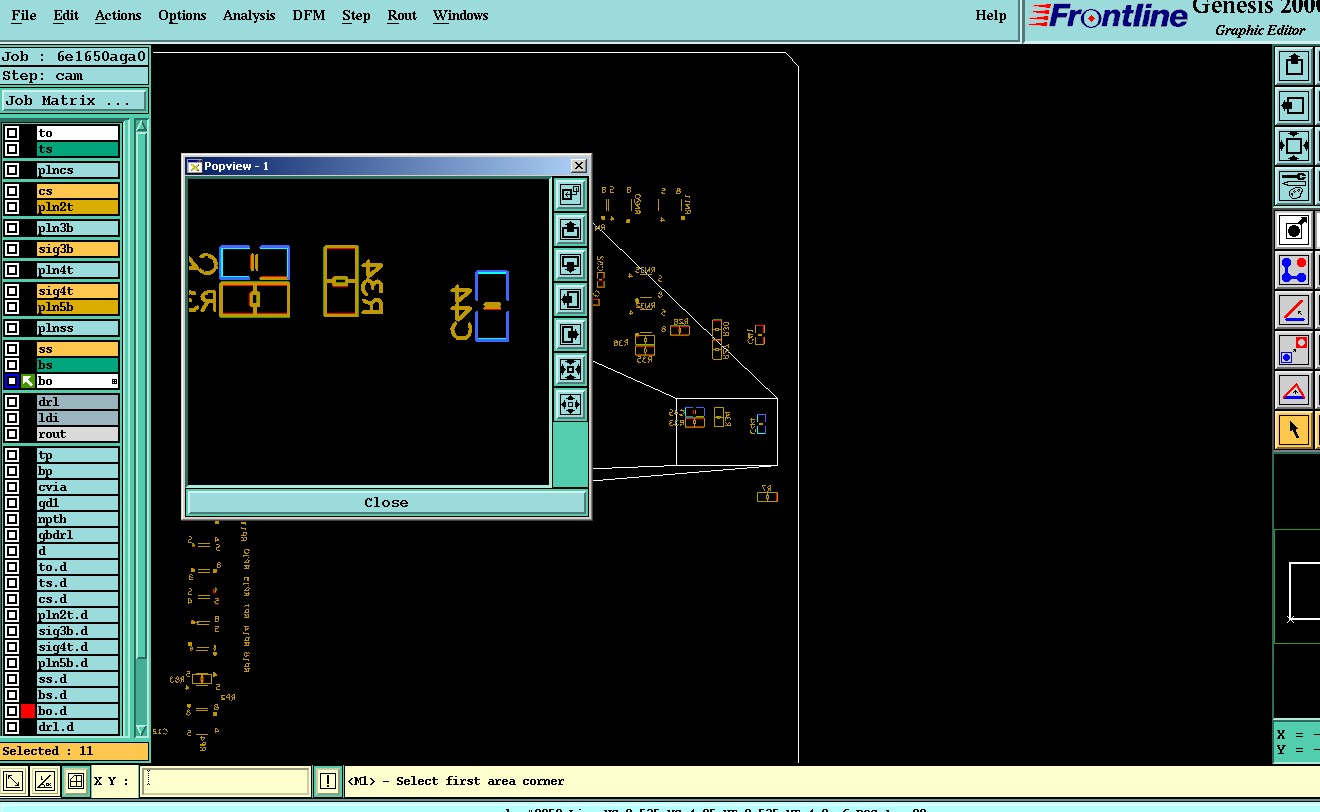Open the Rout menu
This screenshot has width=1320, height=812.
tap(402, 15)
